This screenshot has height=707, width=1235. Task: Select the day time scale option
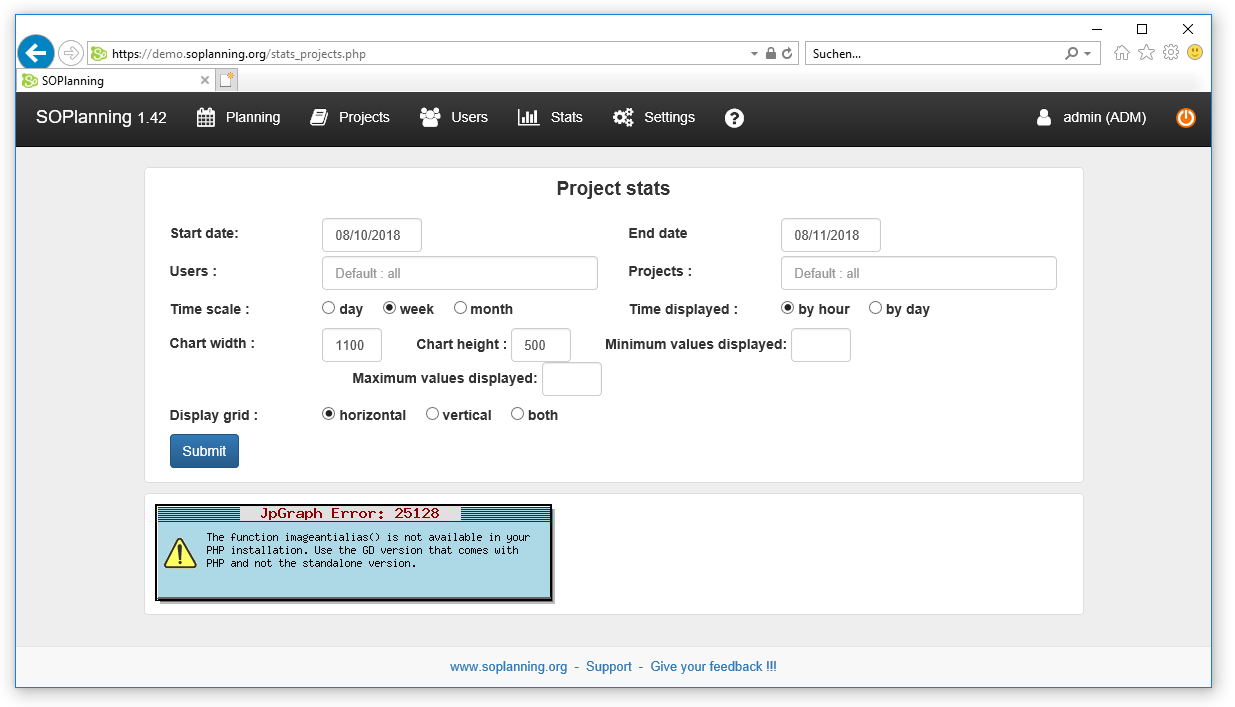[x=329, y=309]
